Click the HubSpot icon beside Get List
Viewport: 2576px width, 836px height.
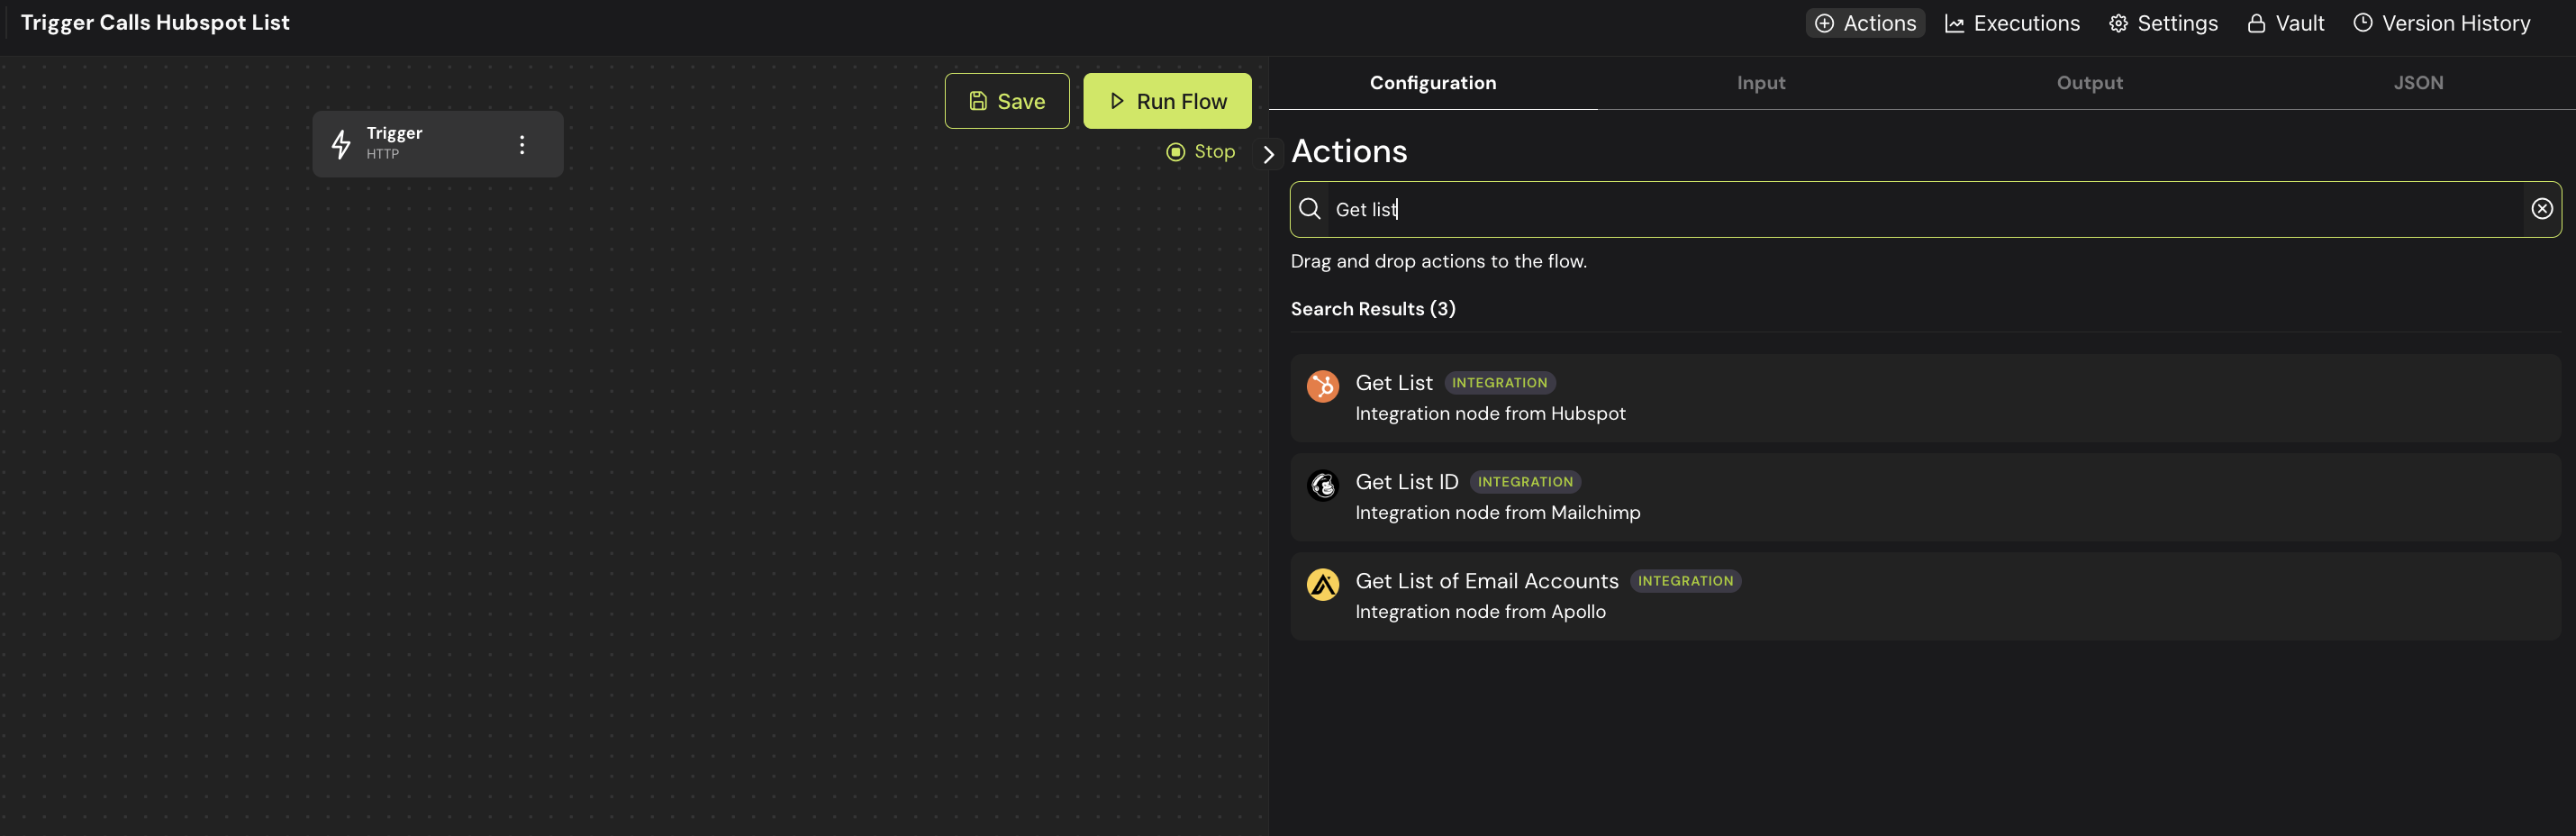click(x=1322, y=386)
